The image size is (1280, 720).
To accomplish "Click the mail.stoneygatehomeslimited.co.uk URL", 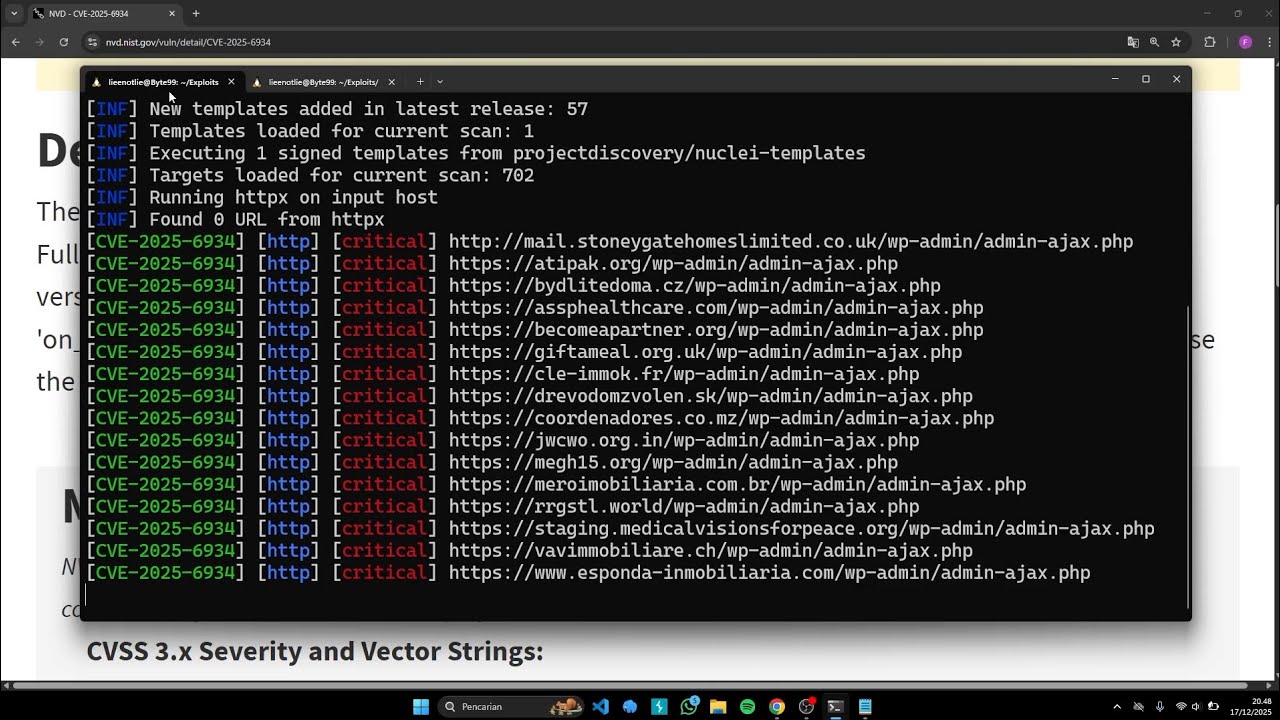I will tap(791, 242).
